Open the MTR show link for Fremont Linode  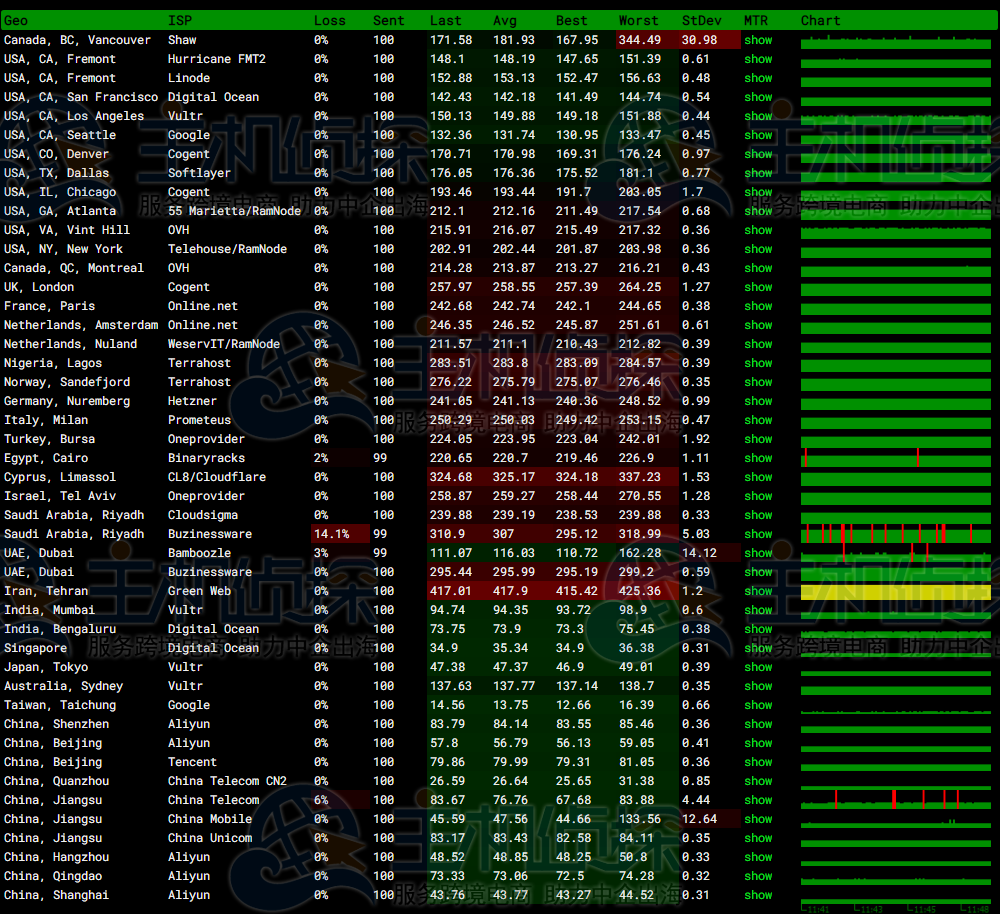pyautogui.click(x=758, y=78)
